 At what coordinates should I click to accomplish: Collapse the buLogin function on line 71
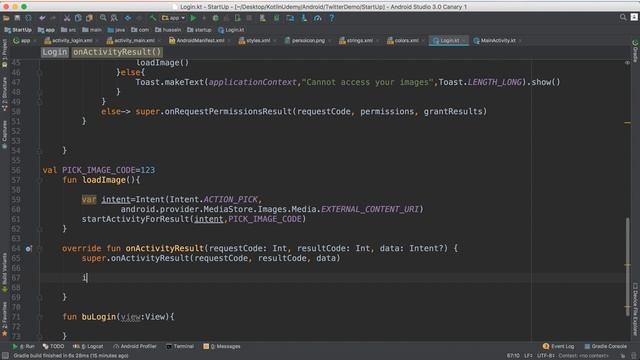[40, 317]
